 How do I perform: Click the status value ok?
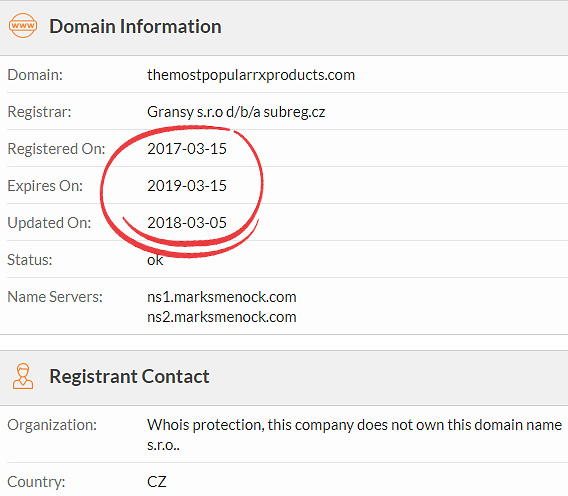155,260
